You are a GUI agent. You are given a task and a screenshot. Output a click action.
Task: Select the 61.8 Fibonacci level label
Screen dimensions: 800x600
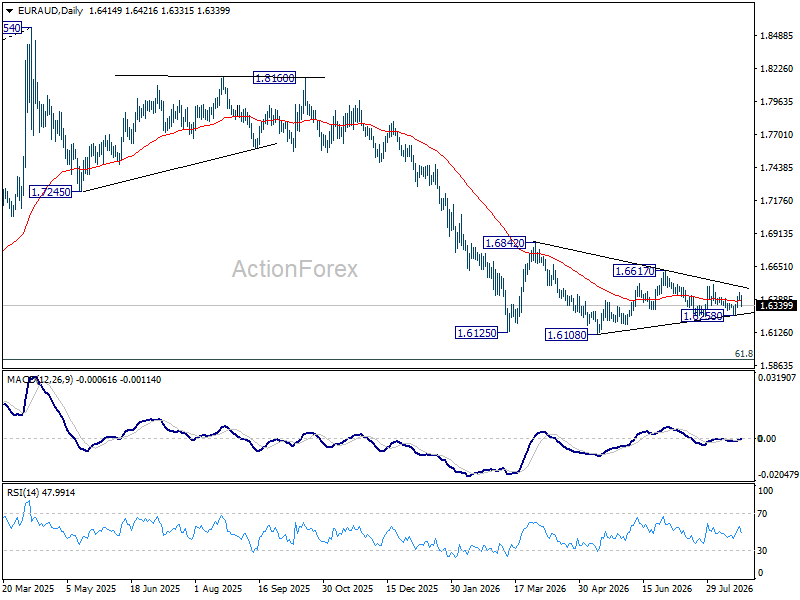pyautogui.click(x=743, y=354)
